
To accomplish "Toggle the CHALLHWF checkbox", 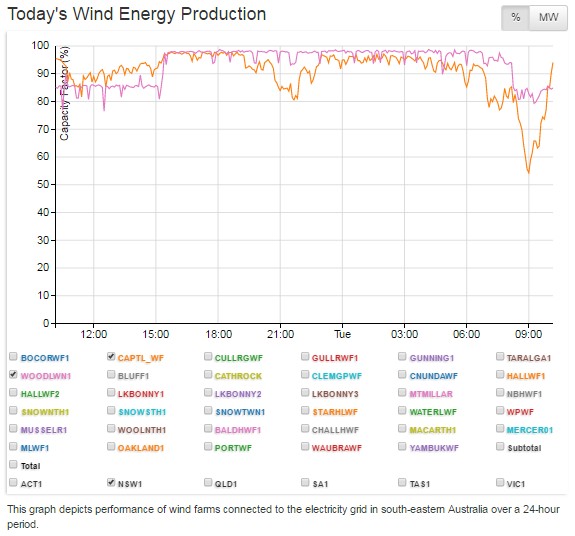I will coord(305,428).
